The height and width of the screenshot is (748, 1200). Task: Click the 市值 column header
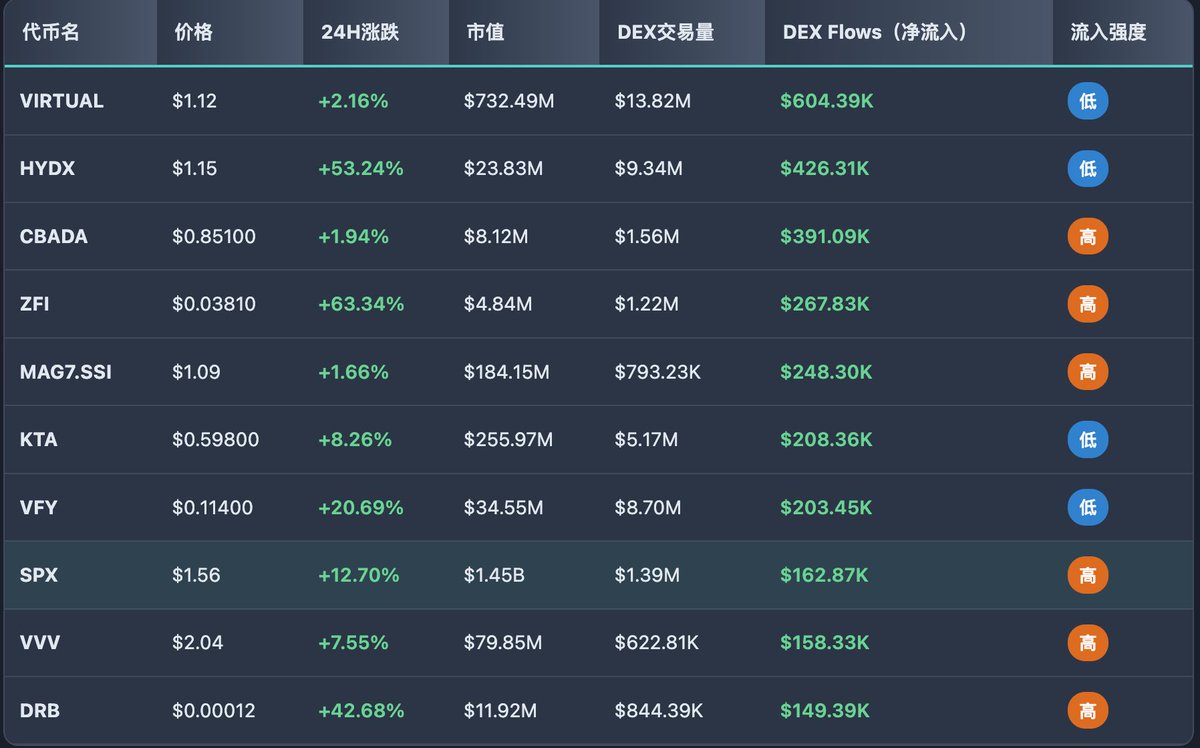coord(485,32)
